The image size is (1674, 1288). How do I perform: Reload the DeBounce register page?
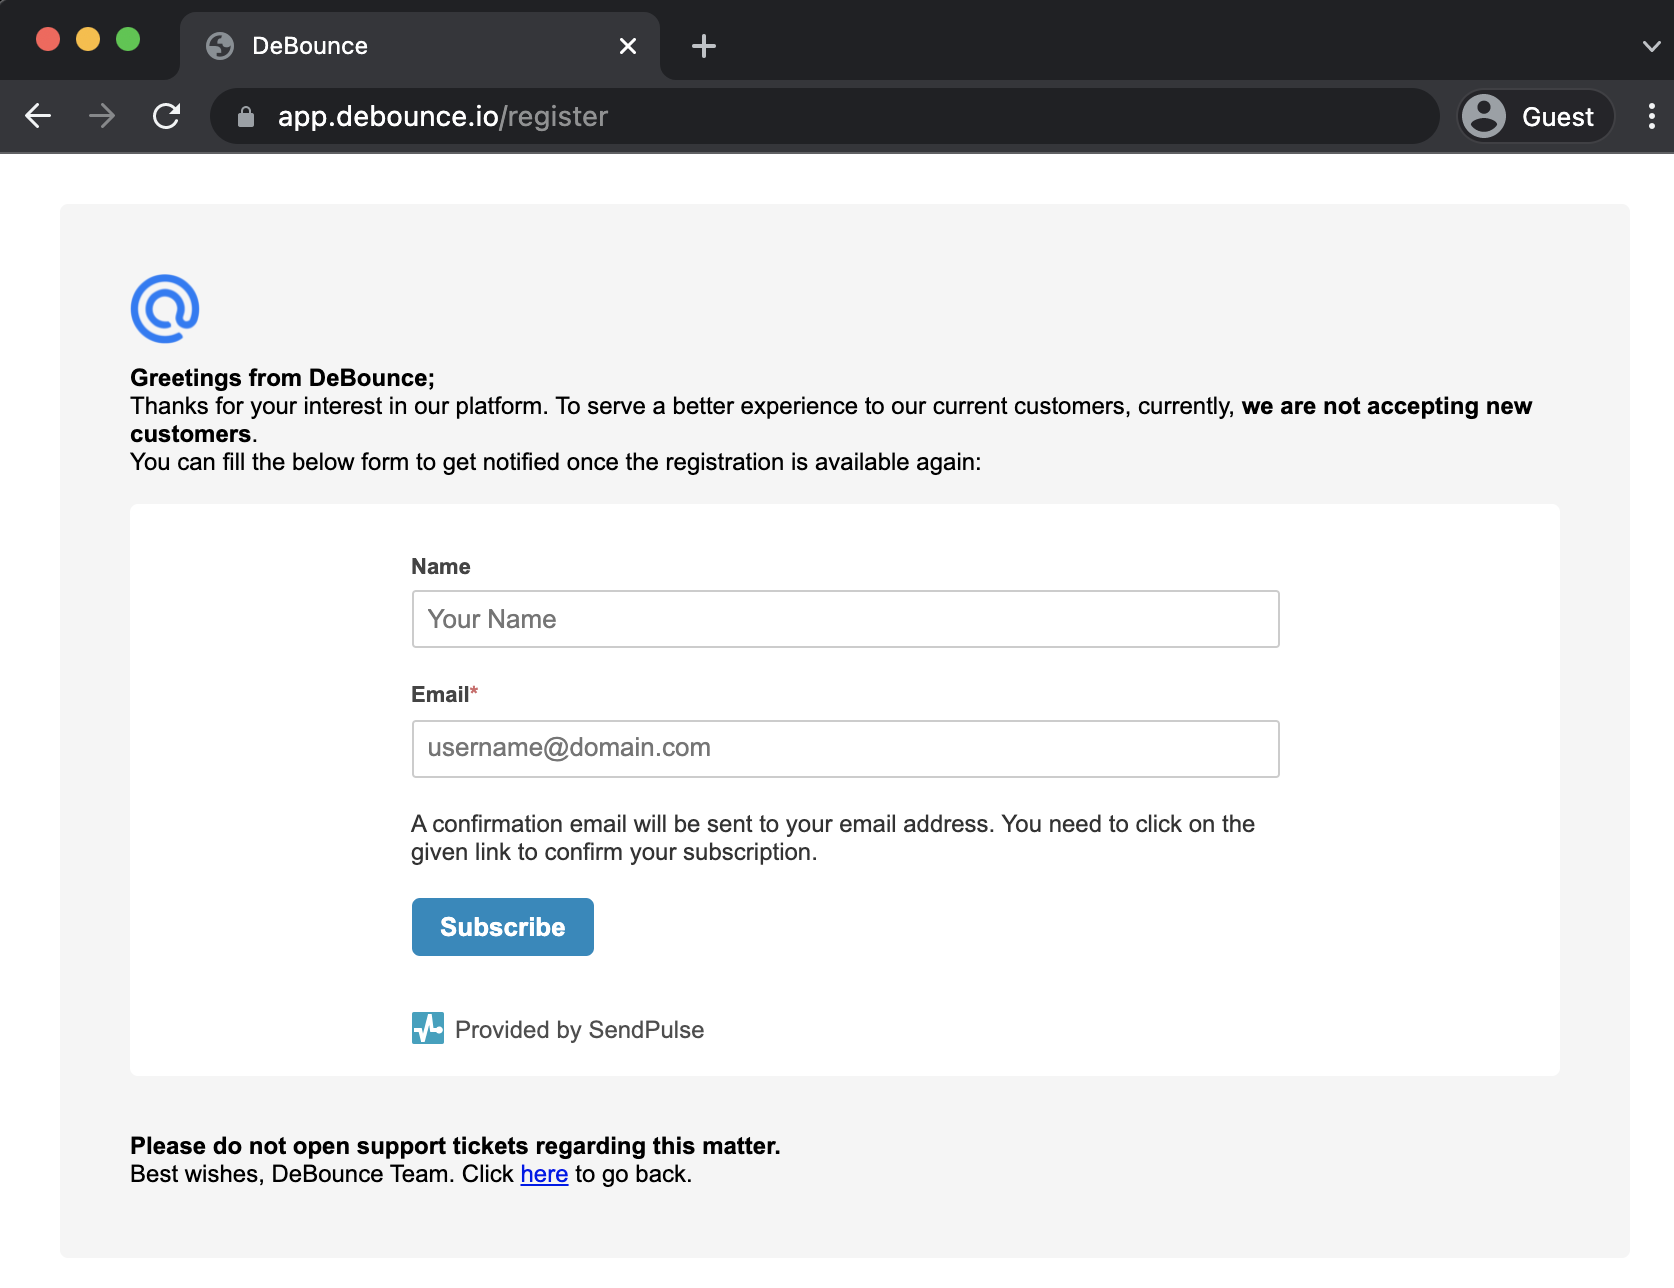point(166,116)
